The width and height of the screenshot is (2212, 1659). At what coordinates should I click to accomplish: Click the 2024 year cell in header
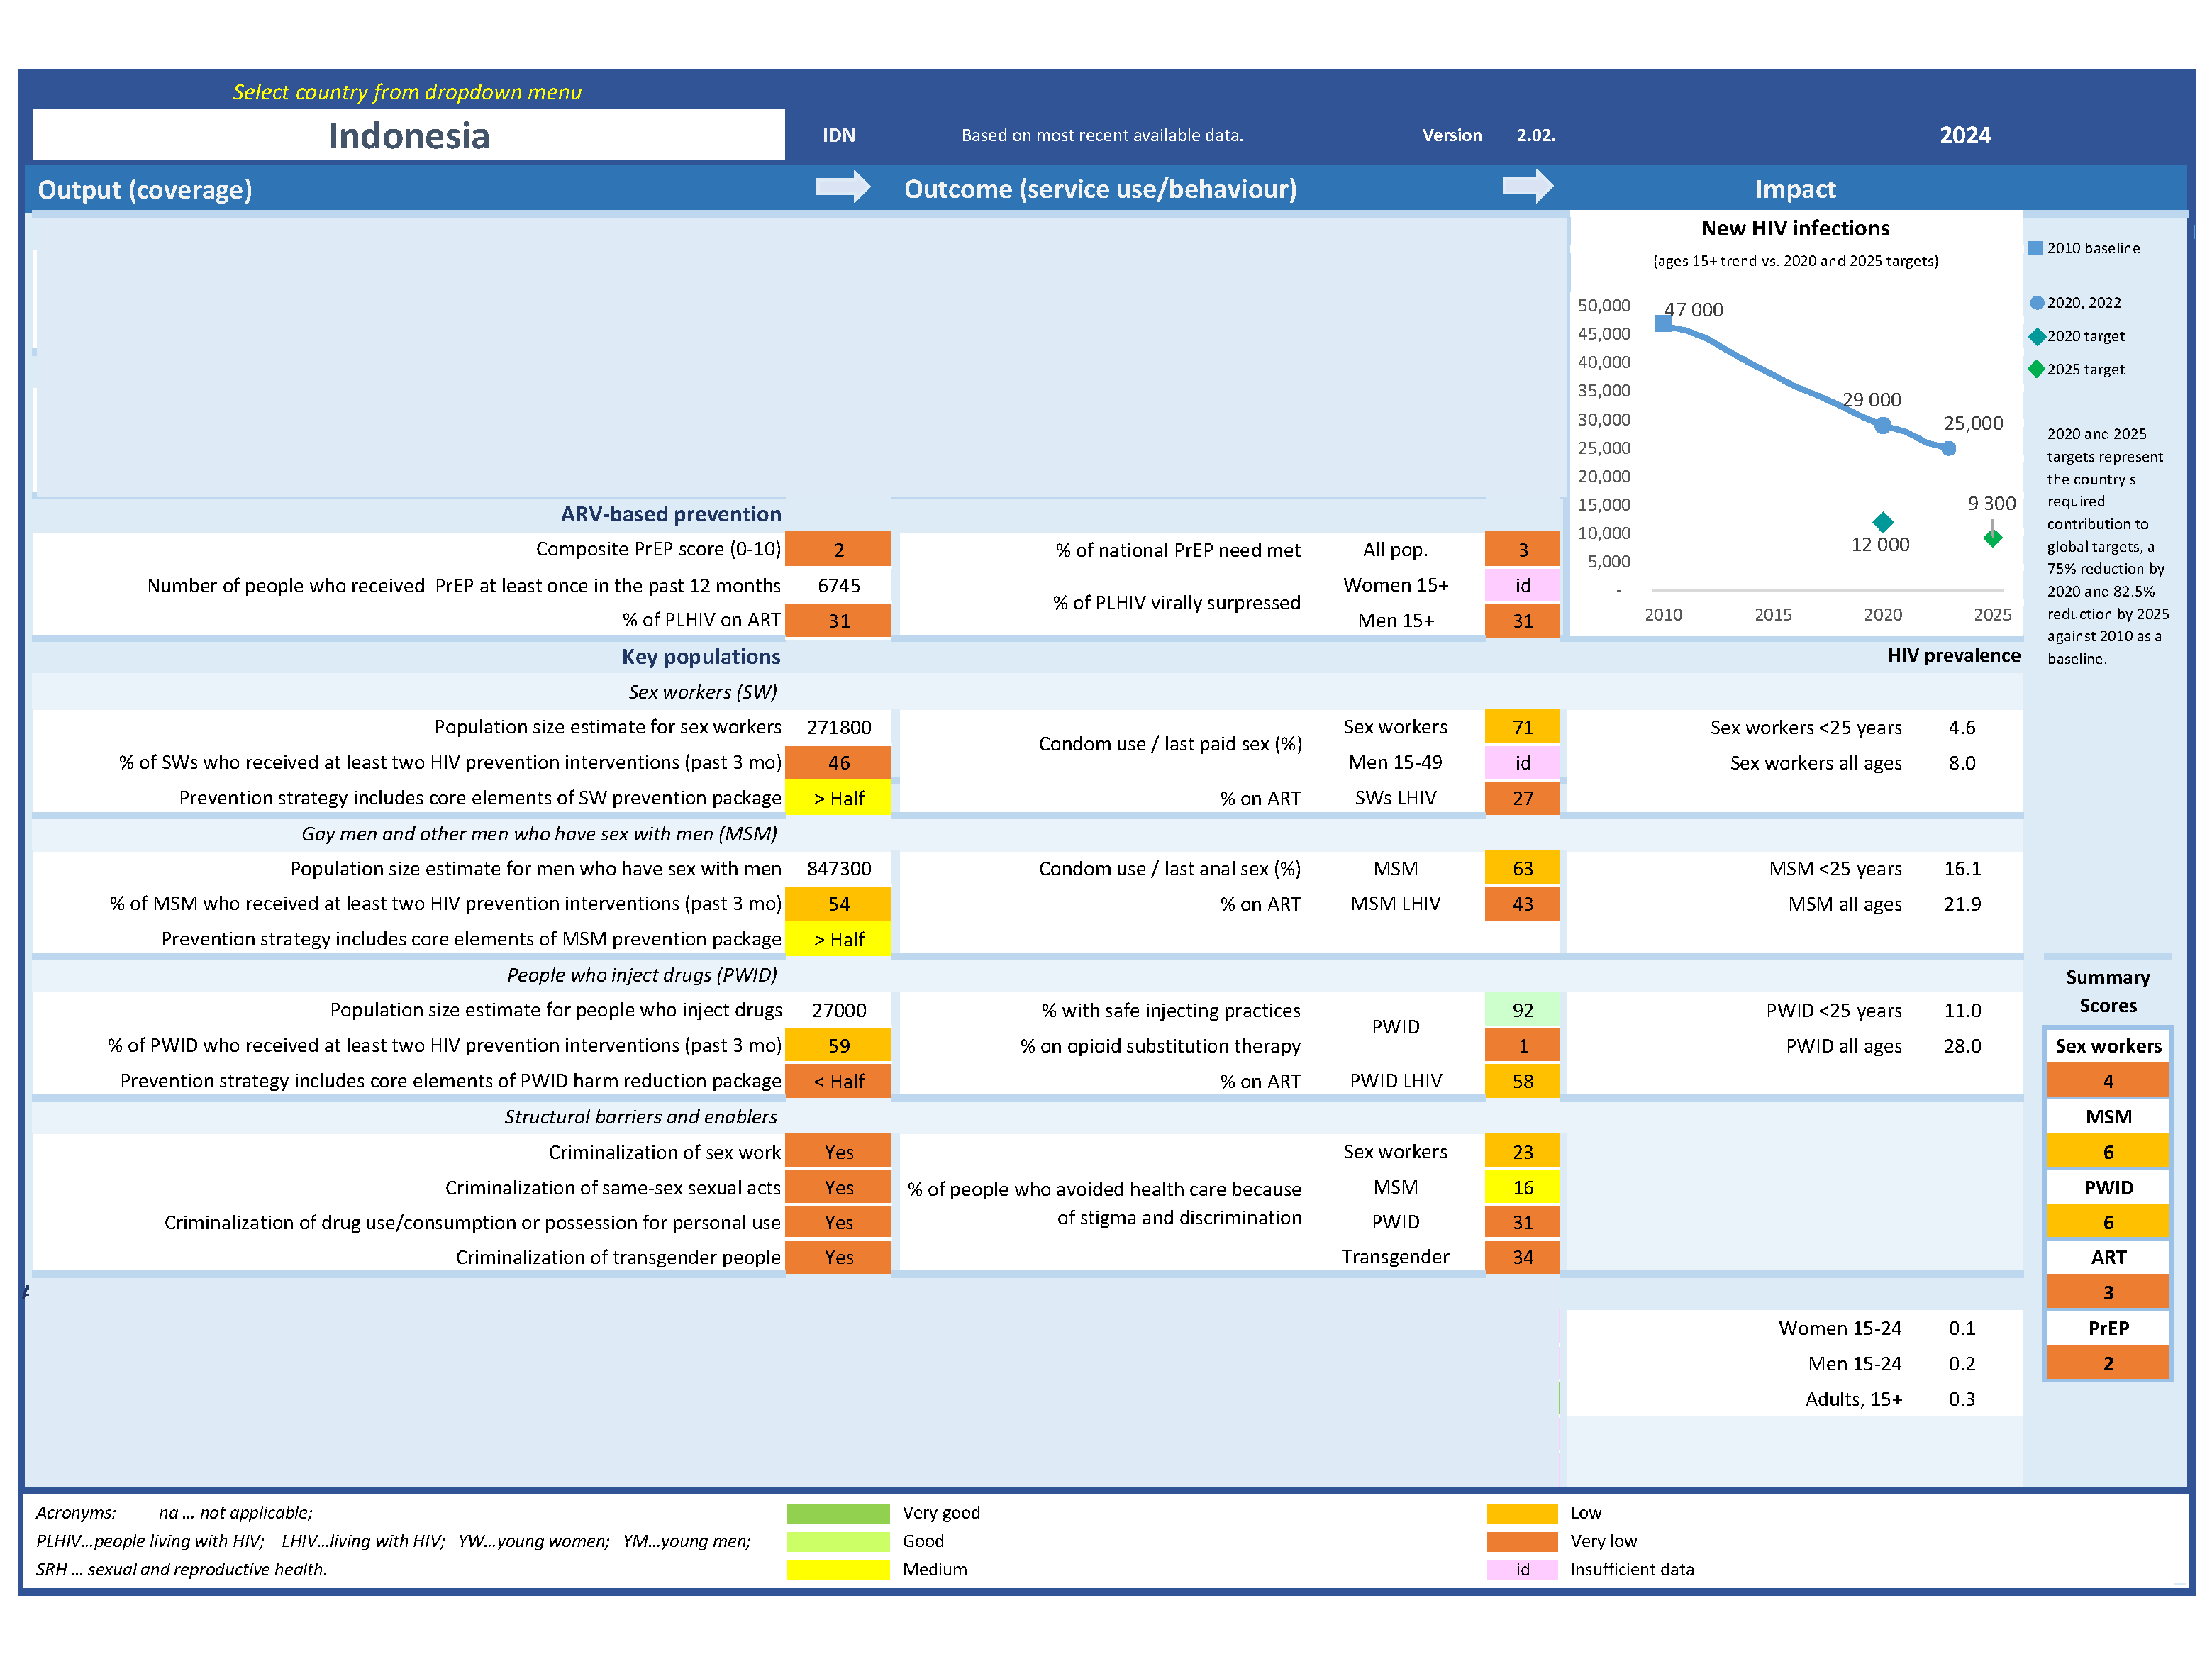[1965, 135]
